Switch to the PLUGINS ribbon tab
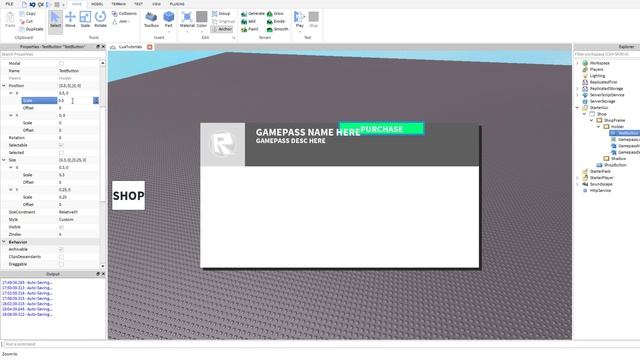Viewport: 640px width, 360px height. pyautogui.click(x=177, y=4)
